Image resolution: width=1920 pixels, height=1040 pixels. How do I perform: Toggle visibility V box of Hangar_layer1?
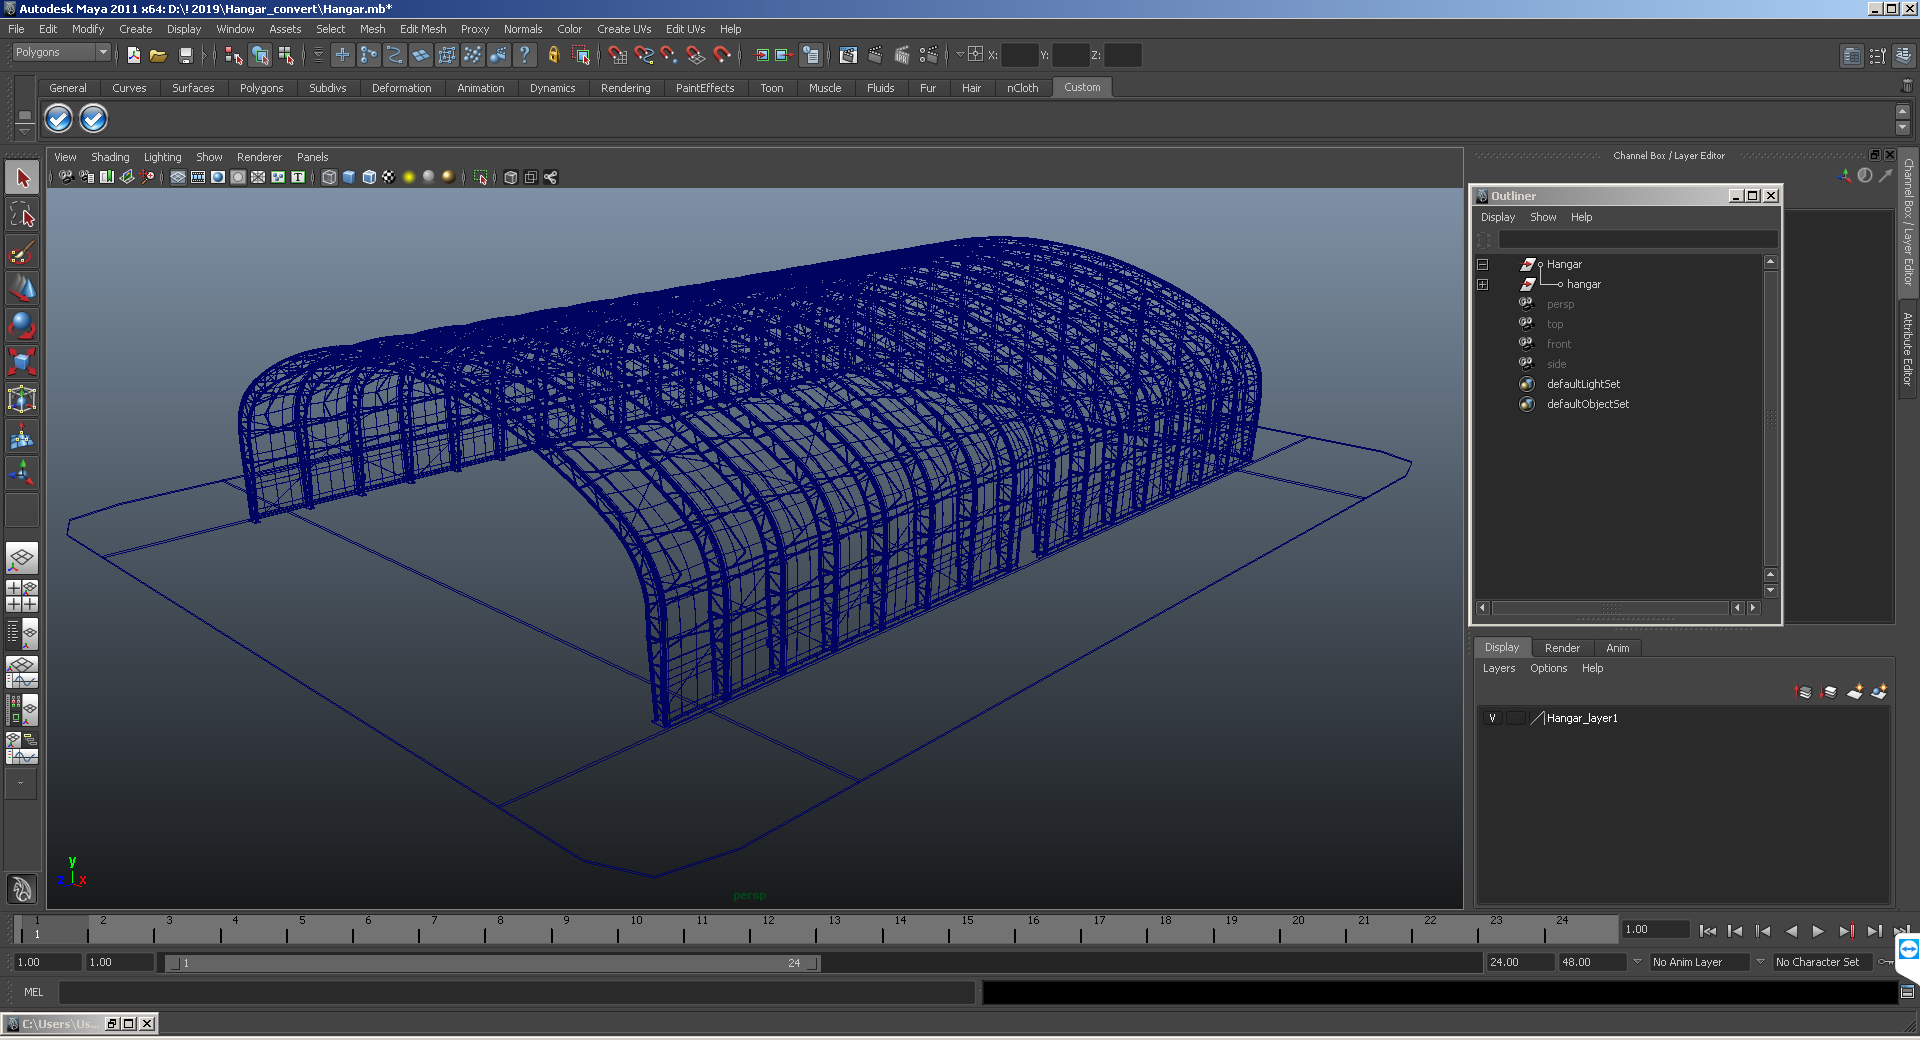[1492, 718]
